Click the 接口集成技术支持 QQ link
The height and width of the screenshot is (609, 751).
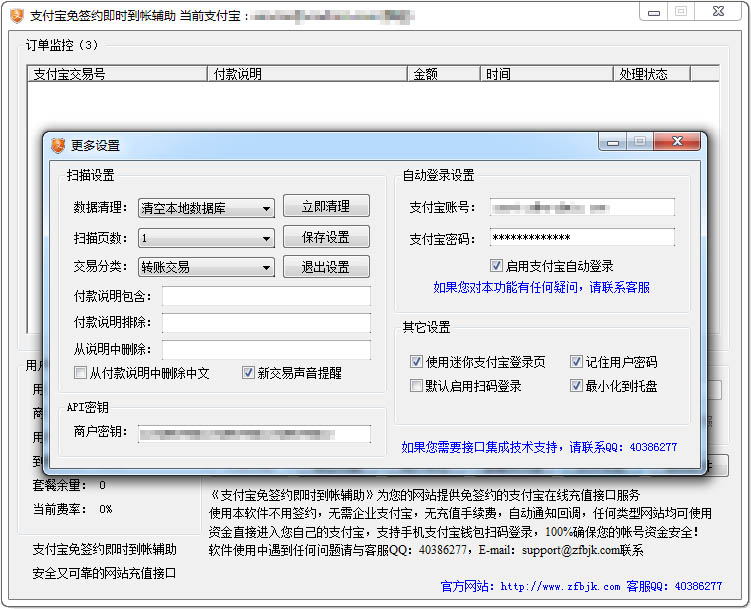(539, 447)
